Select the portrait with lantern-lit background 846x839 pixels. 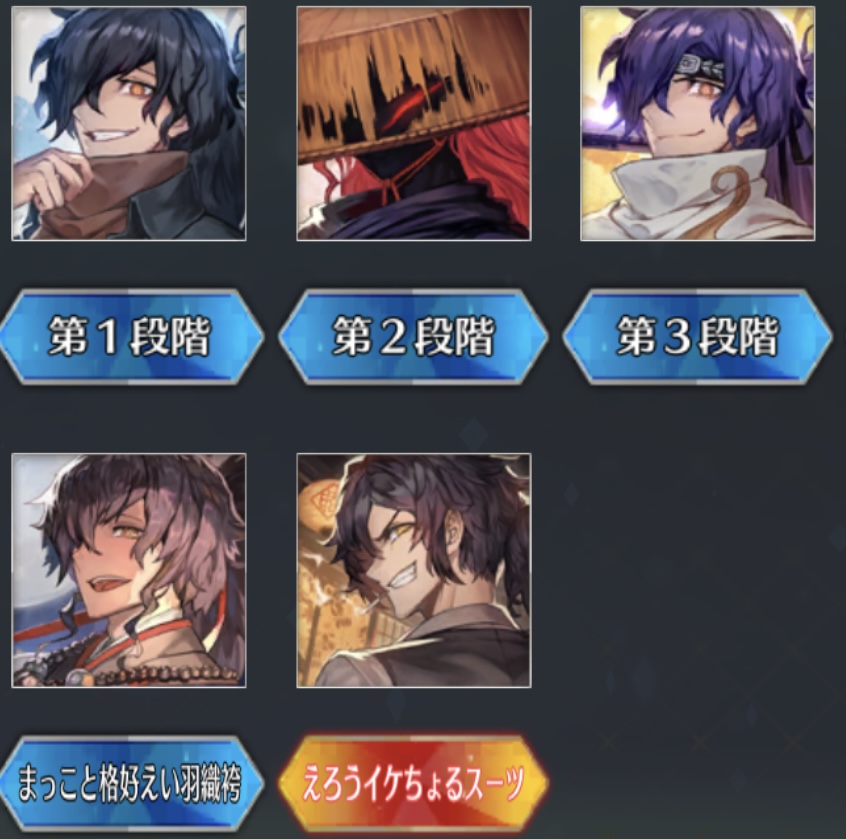(x=414, y=570)
